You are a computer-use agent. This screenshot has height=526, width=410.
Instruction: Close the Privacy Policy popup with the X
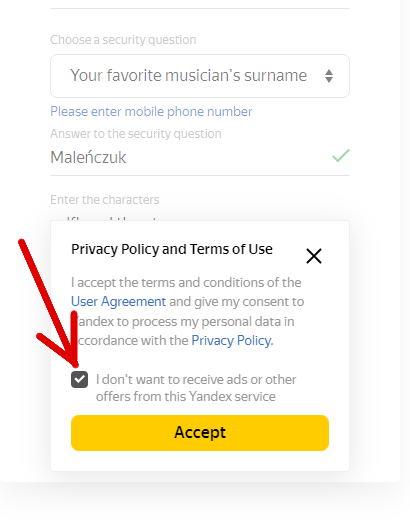click(x=314, y=256)
